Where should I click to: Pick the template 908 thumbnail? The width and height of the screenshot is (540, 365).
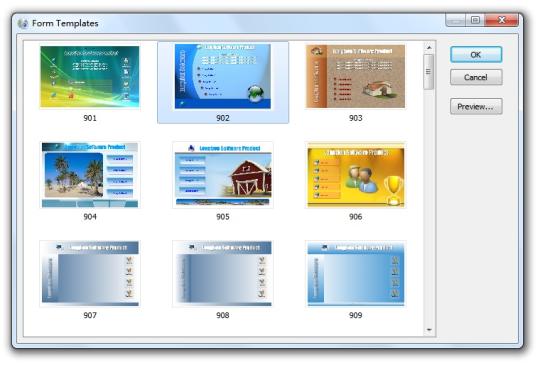pyautogui.click(x=223, y=273)
